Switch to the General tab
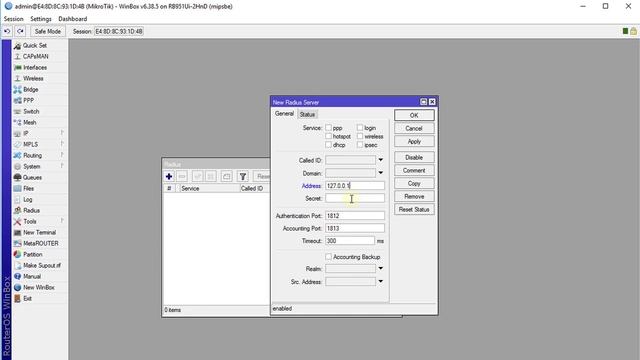Viewport: 640px width, 360px height. click(284, 114)
